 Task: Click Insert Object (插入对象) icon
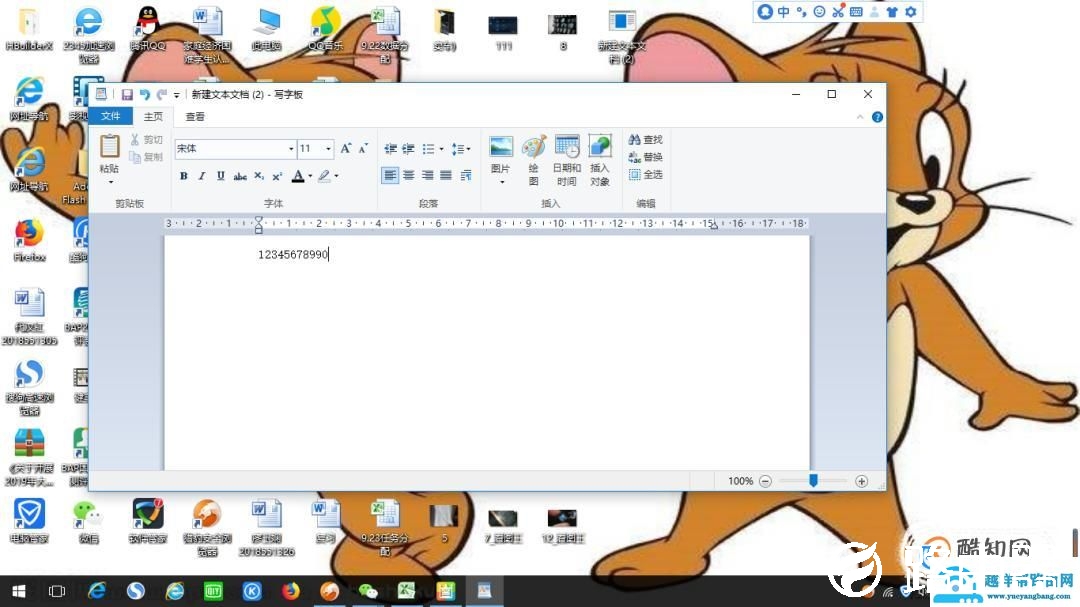[x=600, y=160]
